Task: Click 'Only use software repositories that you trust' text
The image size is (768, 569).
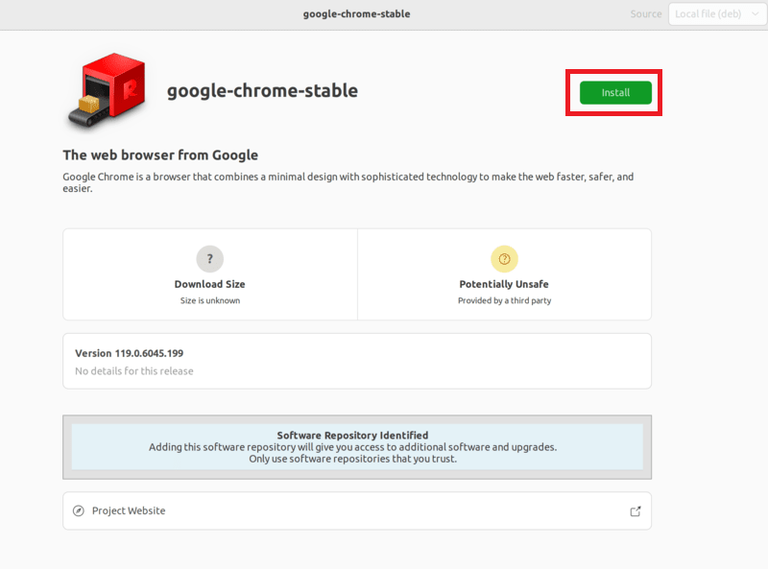Action: point(353,459)
